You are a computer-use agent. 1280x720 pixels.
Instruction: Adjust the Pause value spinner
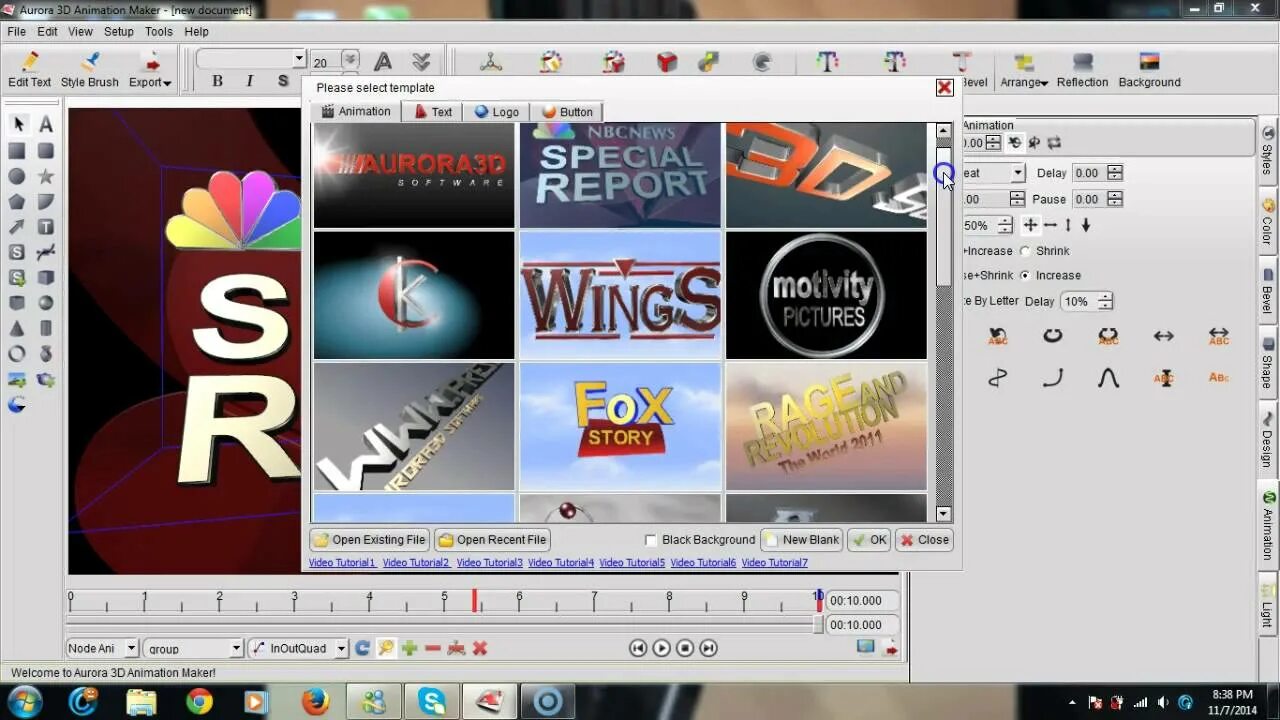click(1115, 199)
